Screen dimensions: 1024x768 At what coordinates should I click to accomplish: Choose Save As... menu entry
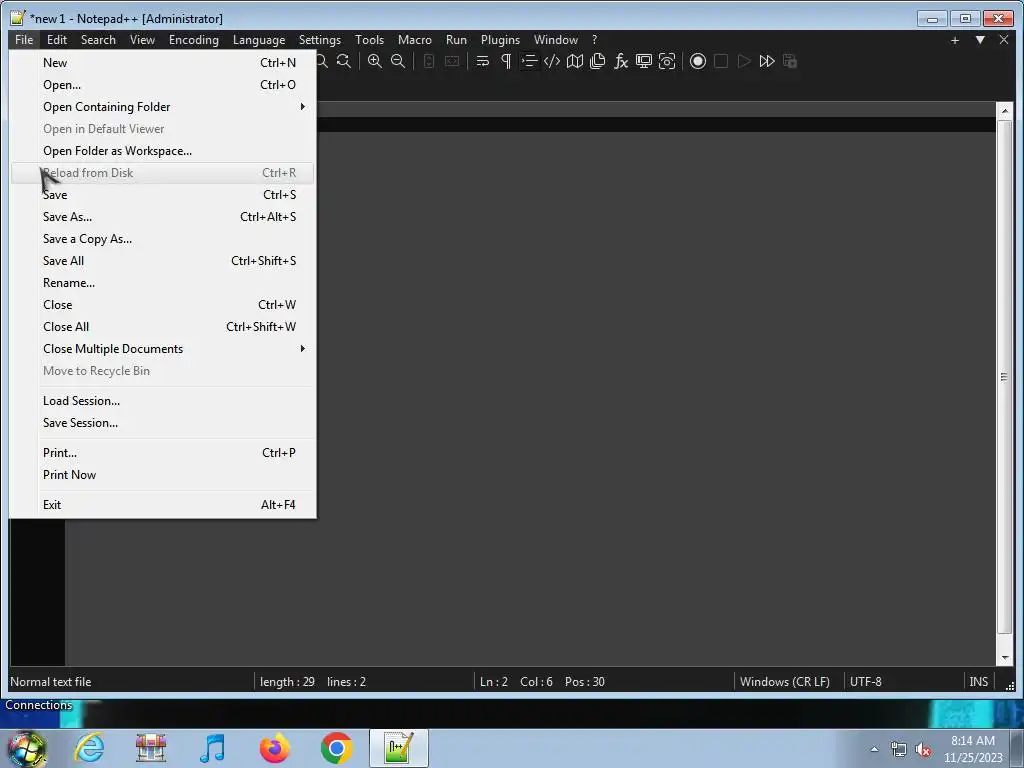coord(163,217)
